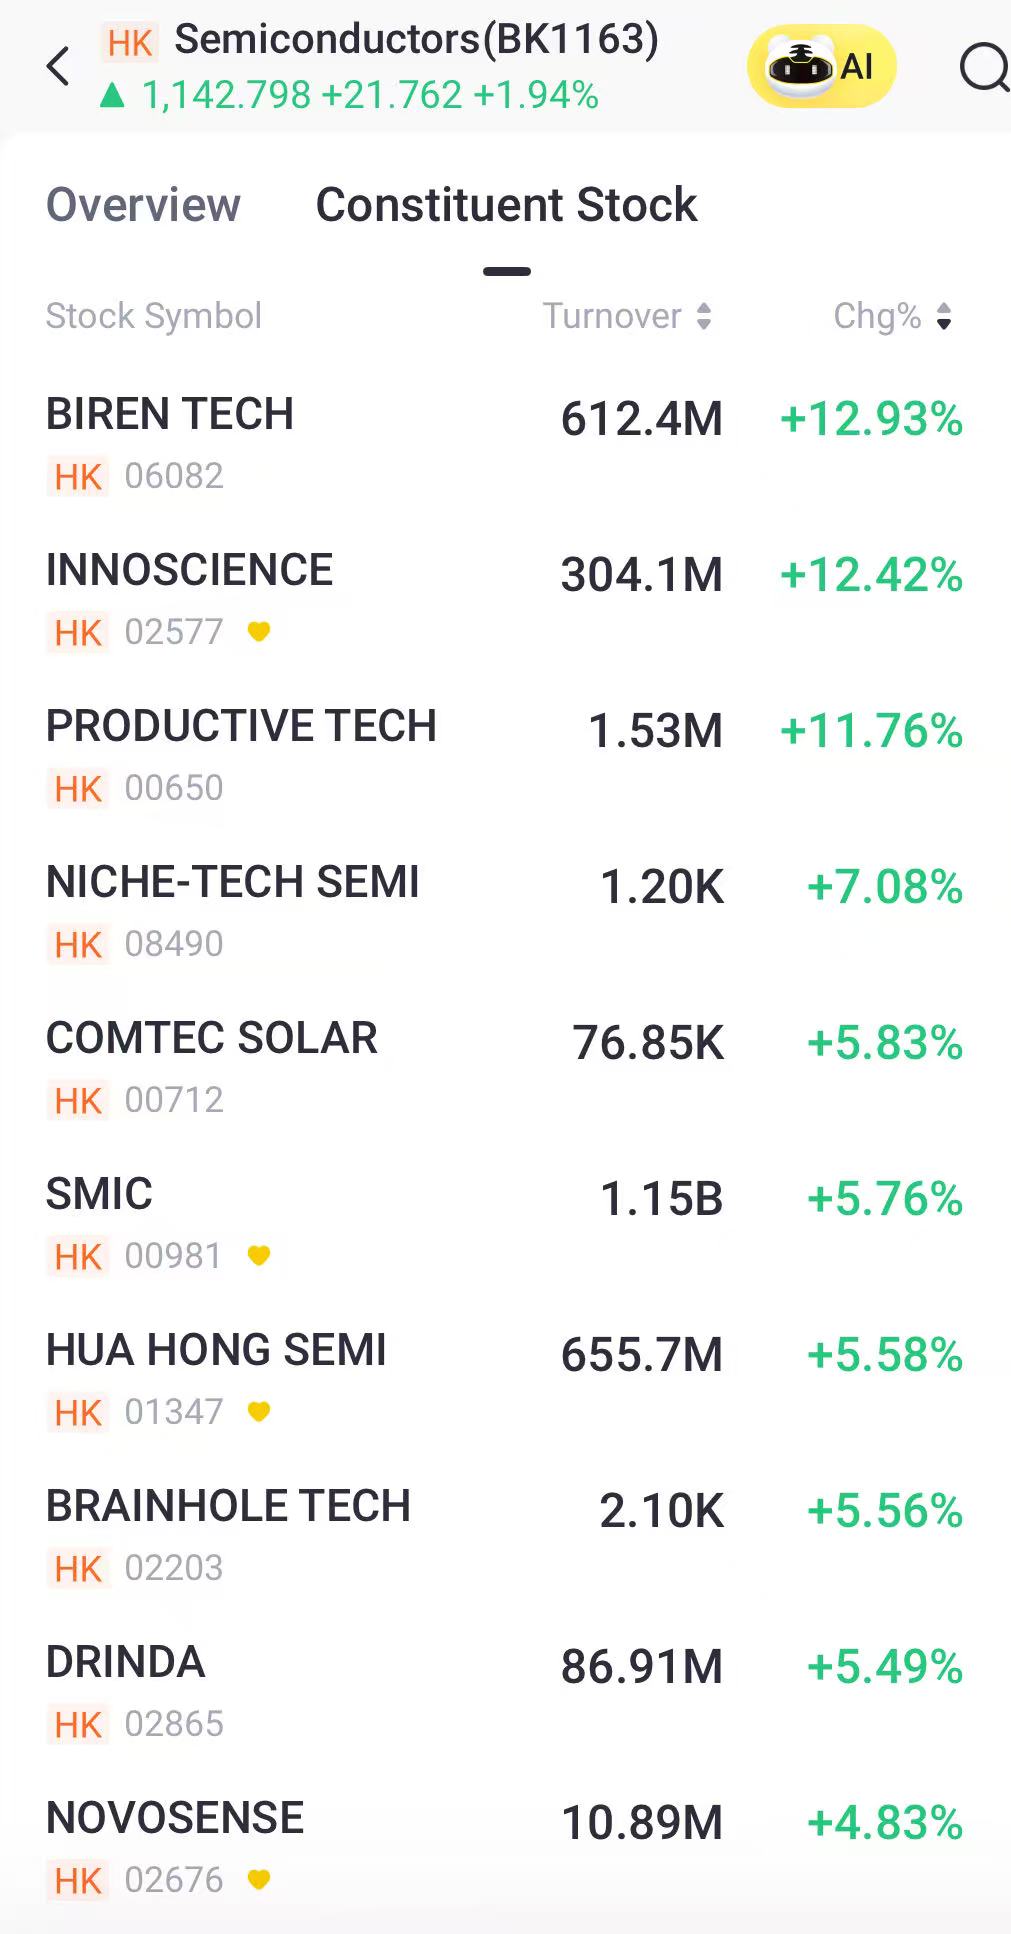This screenshot has height=1934, width=1011.
Task: Tap the yellow heart beside INNOSCIENCE 02577
Action: coord(259,632)
